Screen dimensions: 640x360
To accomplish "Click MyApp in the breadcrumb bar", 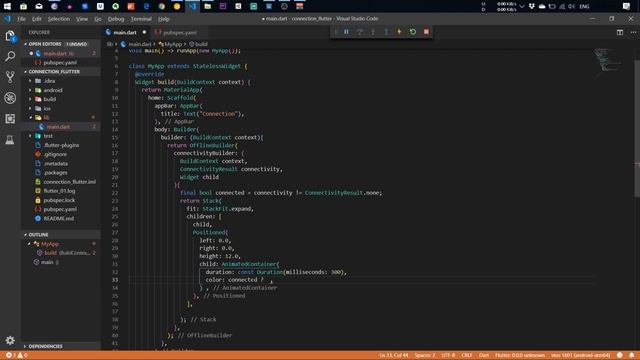I will point(173,44).
